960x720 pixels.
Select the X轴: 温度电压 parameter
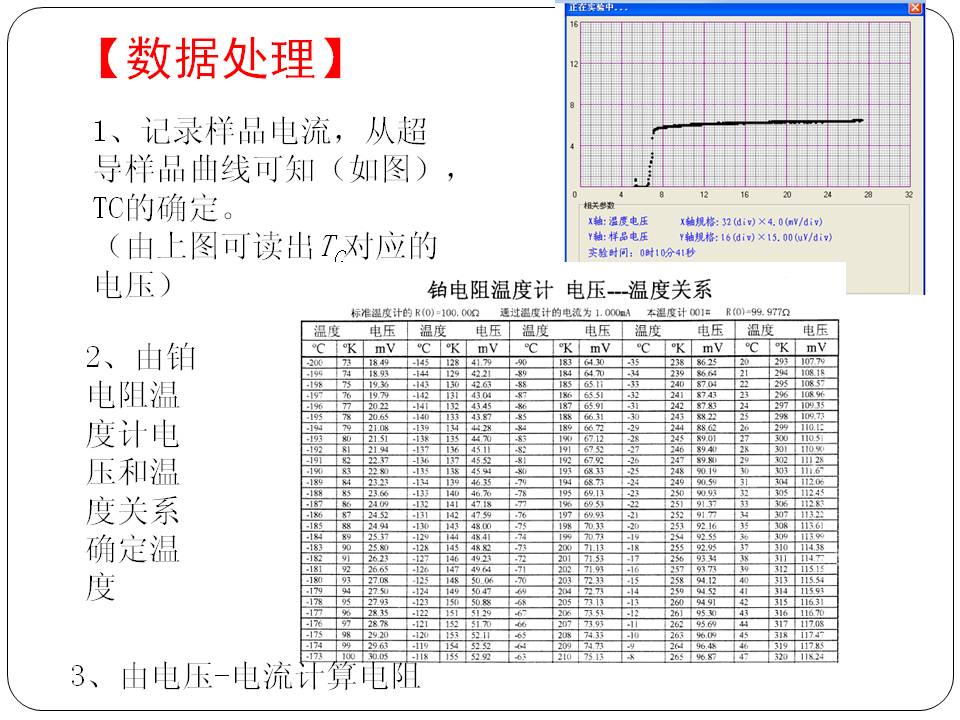(x=618, y=221)
